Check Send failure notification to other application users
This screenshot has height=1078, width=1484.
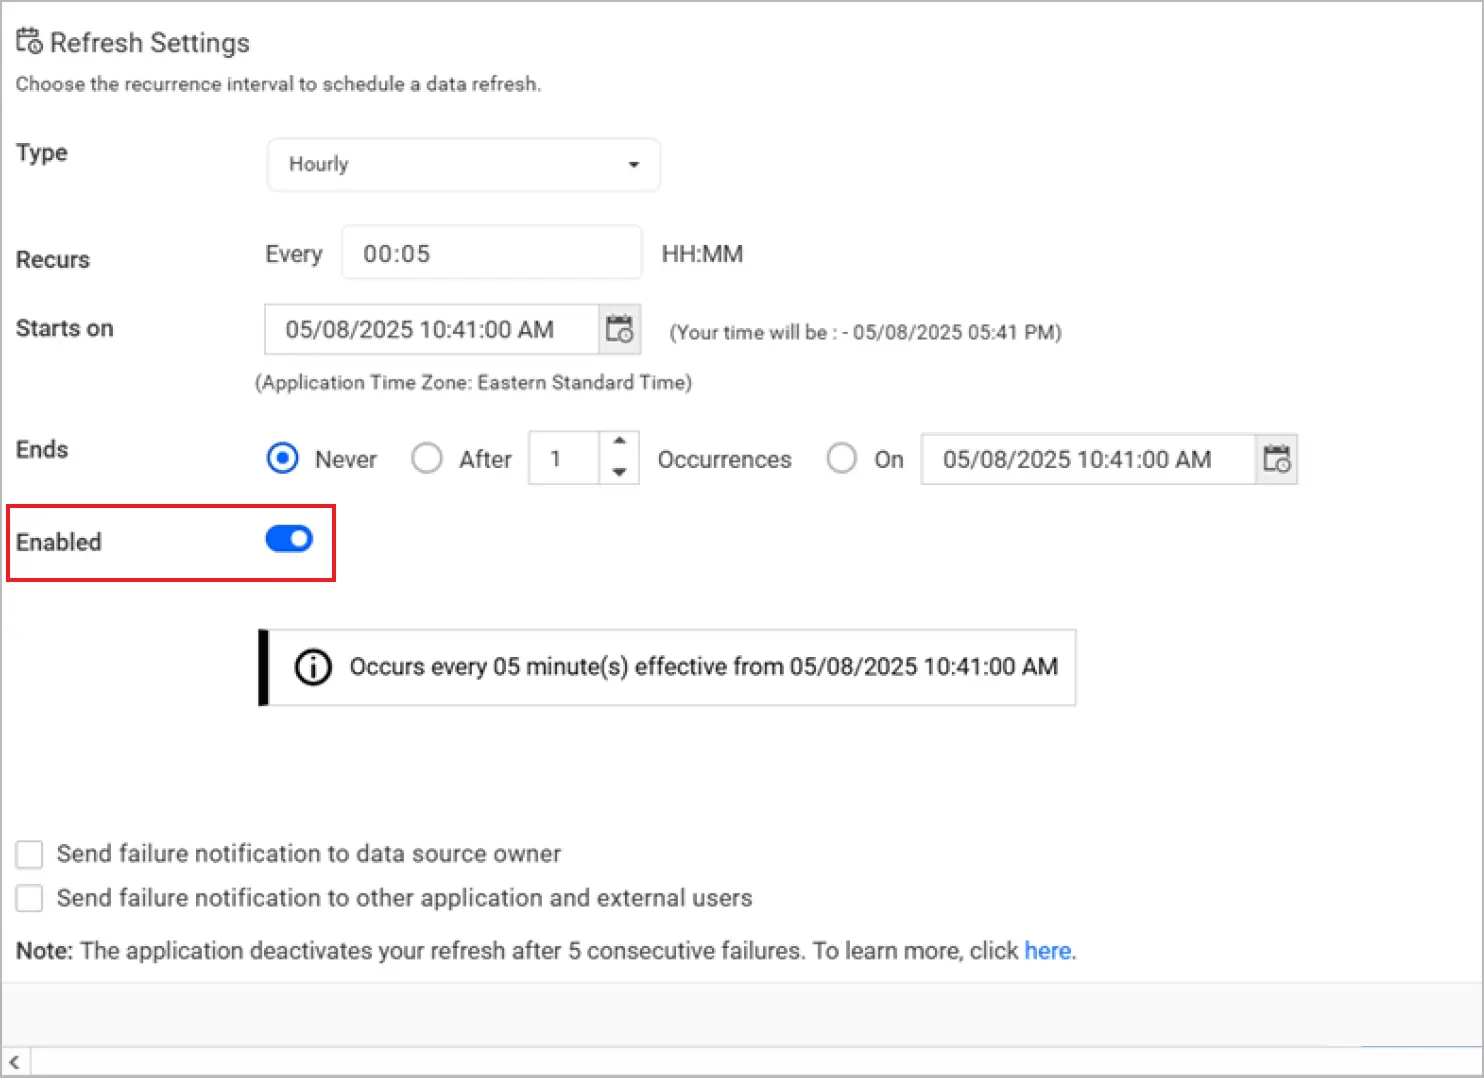tap(29, 898)
